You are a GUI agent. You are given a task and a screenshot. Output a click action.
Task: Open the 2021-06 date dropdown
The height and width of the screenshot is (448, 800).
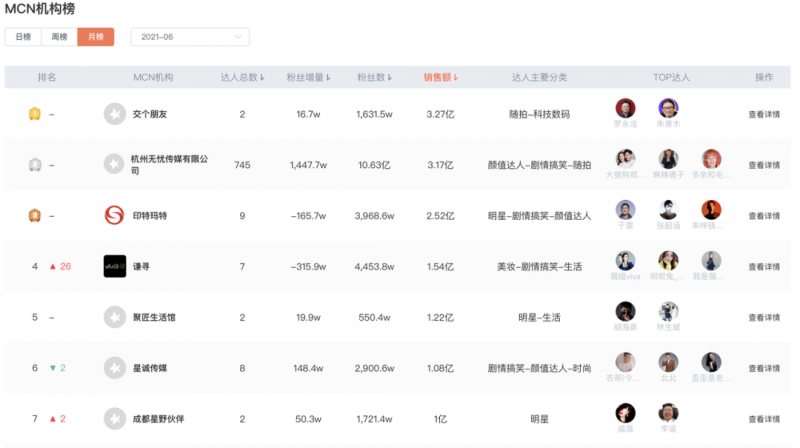190,37
